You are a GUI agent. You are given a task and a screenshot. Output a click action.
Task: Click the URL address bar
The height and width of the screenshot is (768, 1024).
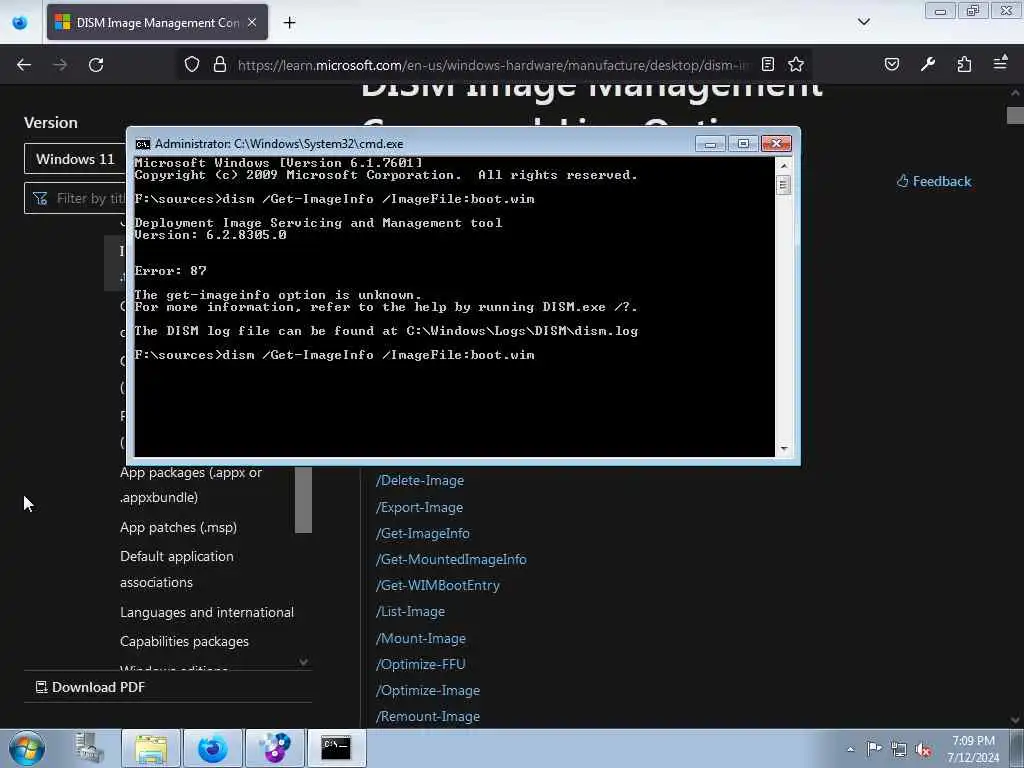tap(493, 65)
